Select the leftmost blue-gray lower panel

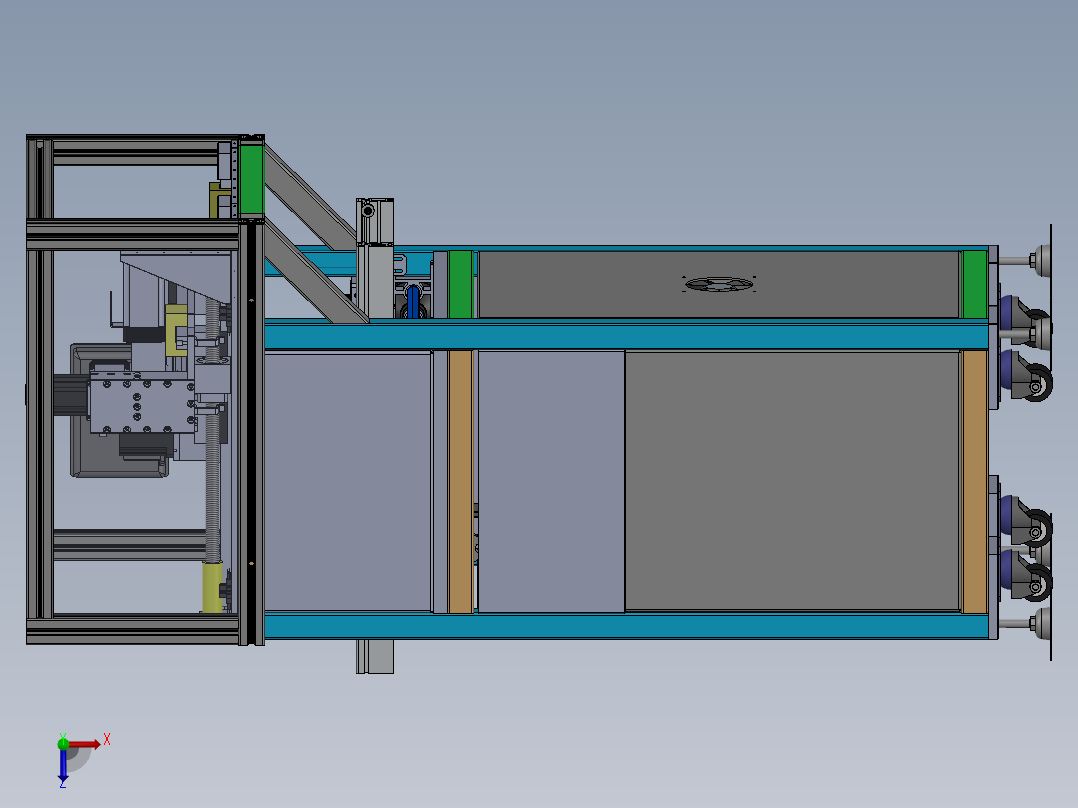(347, 481)
